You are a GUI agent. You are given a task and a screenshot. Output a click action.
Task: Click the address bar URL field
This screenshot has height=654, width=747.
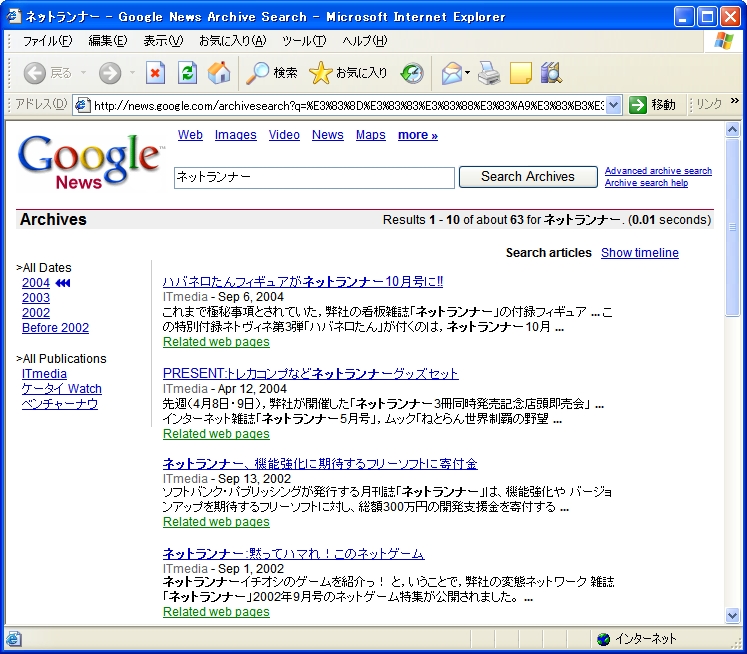click(348, 105)
